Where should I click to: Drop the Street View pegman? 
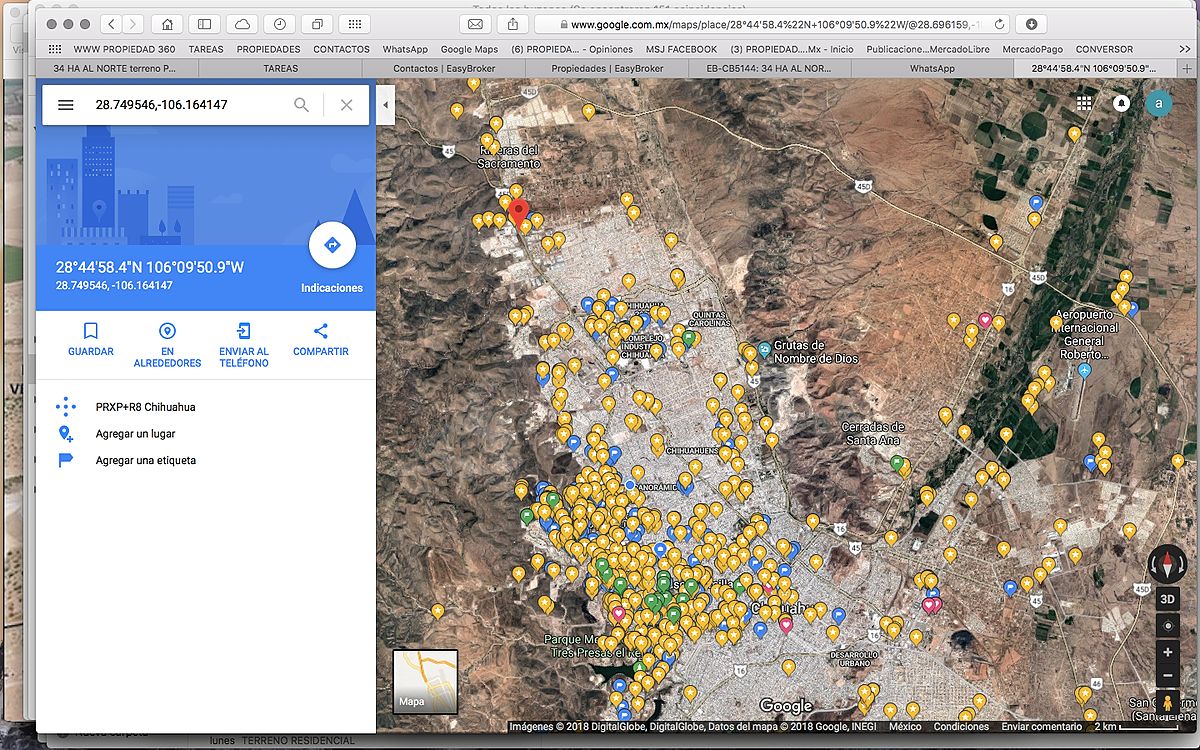click(1167, 703)
